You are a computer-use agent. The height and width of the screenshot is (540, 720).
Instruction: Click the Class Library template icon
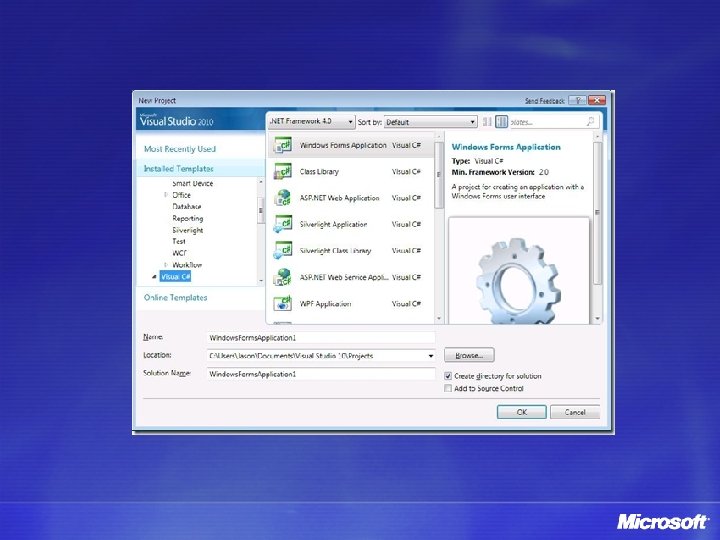(282, 171)
